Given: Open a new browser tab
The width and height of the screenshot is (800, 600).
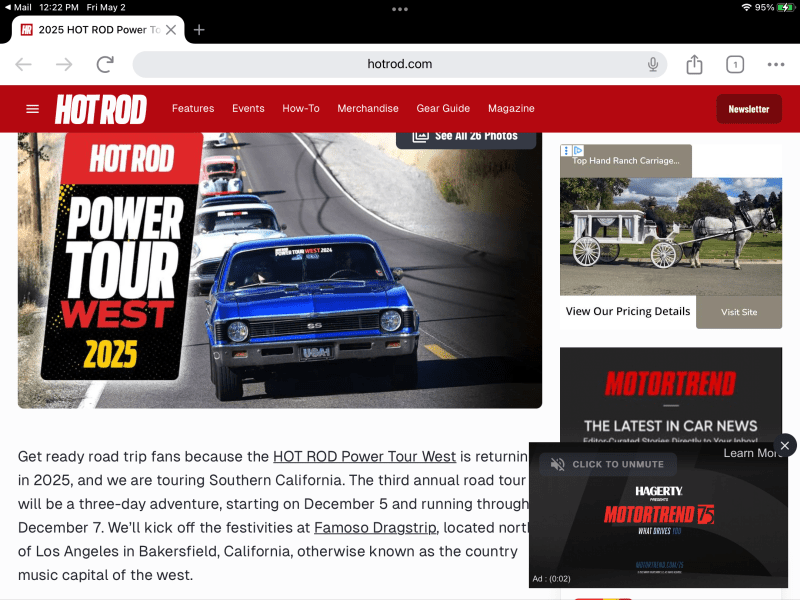Looking at the screenshot, I should click(199, 30).
